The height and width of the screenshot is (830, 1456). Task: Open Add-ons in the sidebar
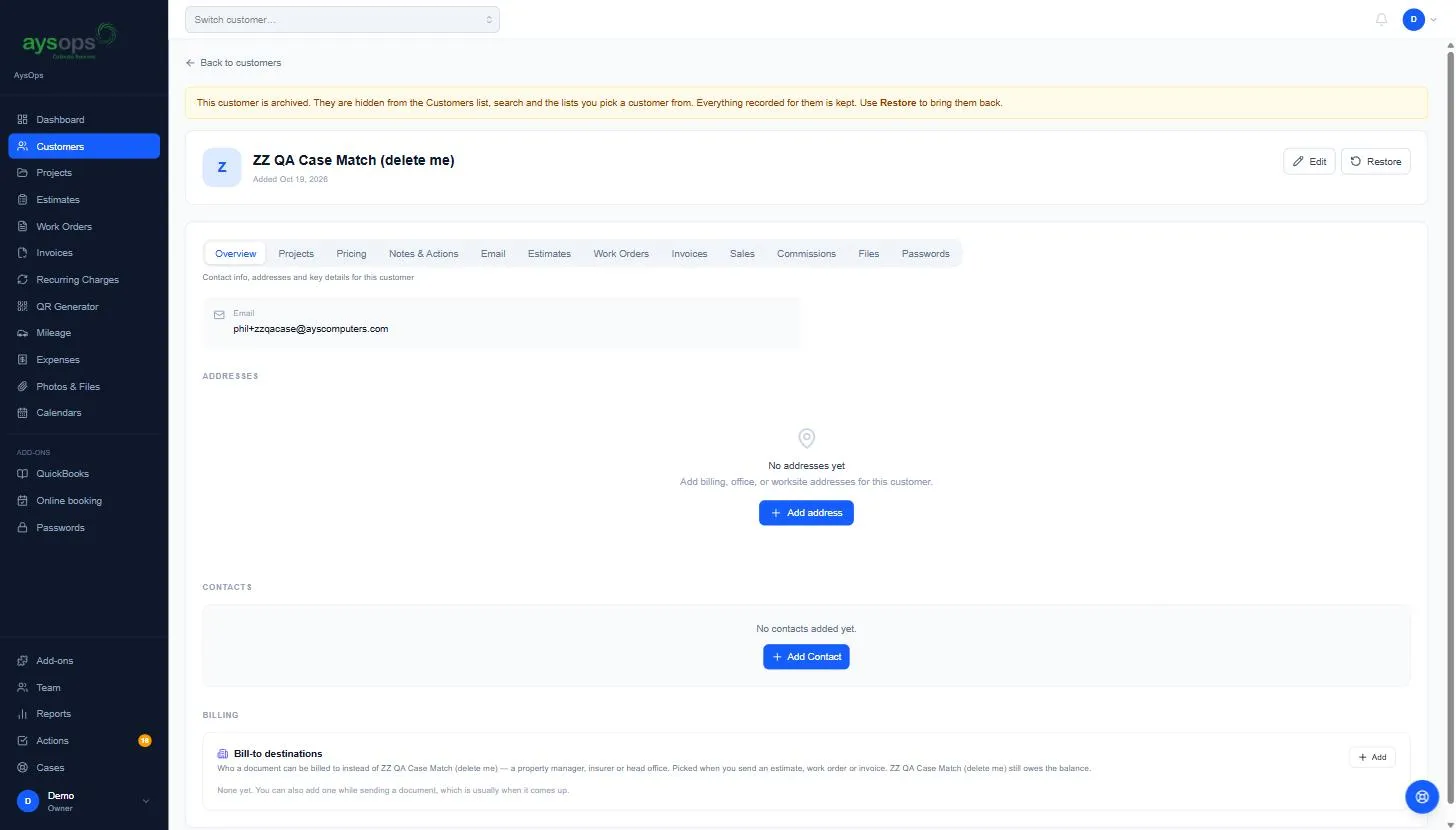(x=84, y=661)
